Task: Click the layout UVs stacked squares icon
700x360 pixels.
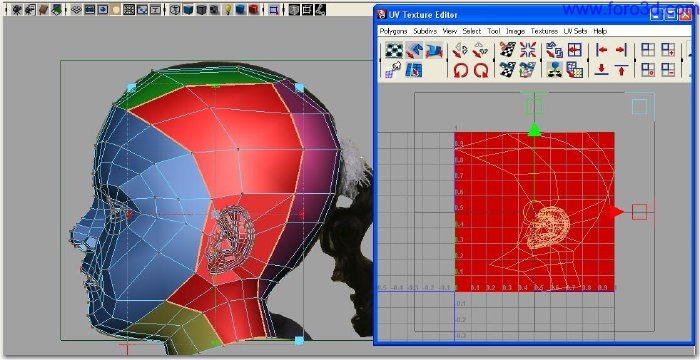Action: [554, 50]
